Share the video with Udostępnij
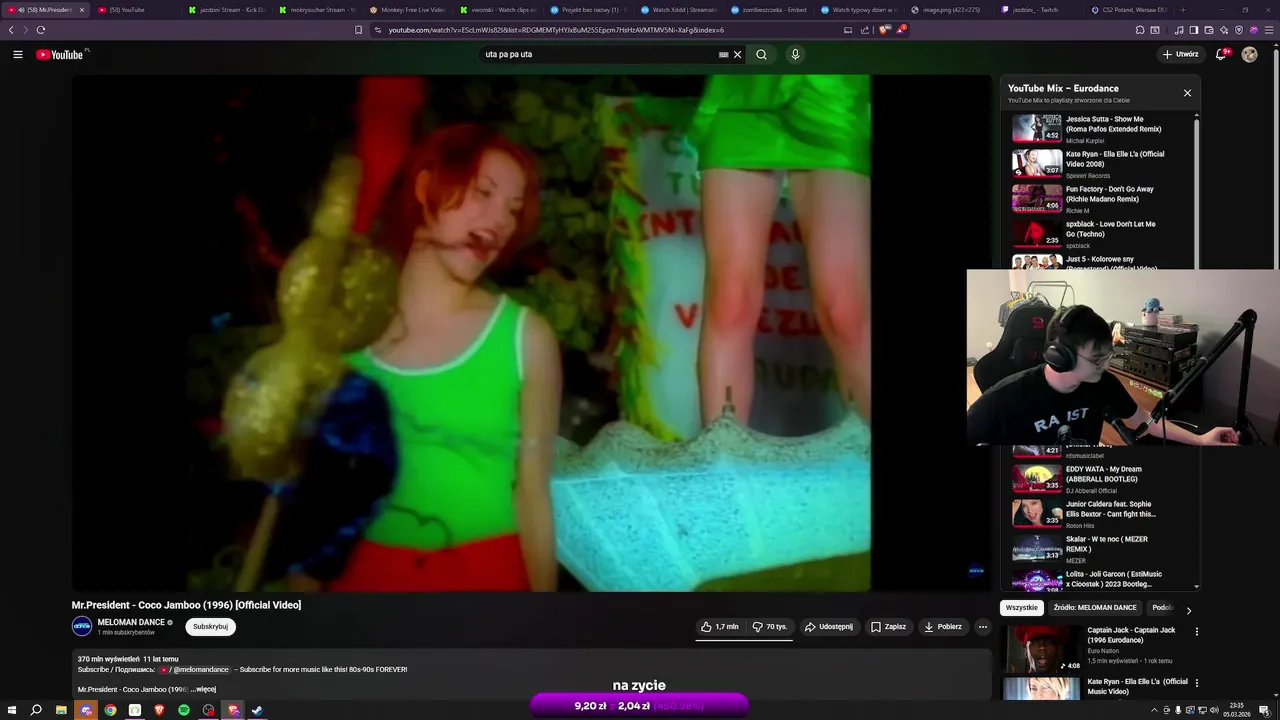The height and width of the screenshot is (720, 1280). tap(829, 627)
